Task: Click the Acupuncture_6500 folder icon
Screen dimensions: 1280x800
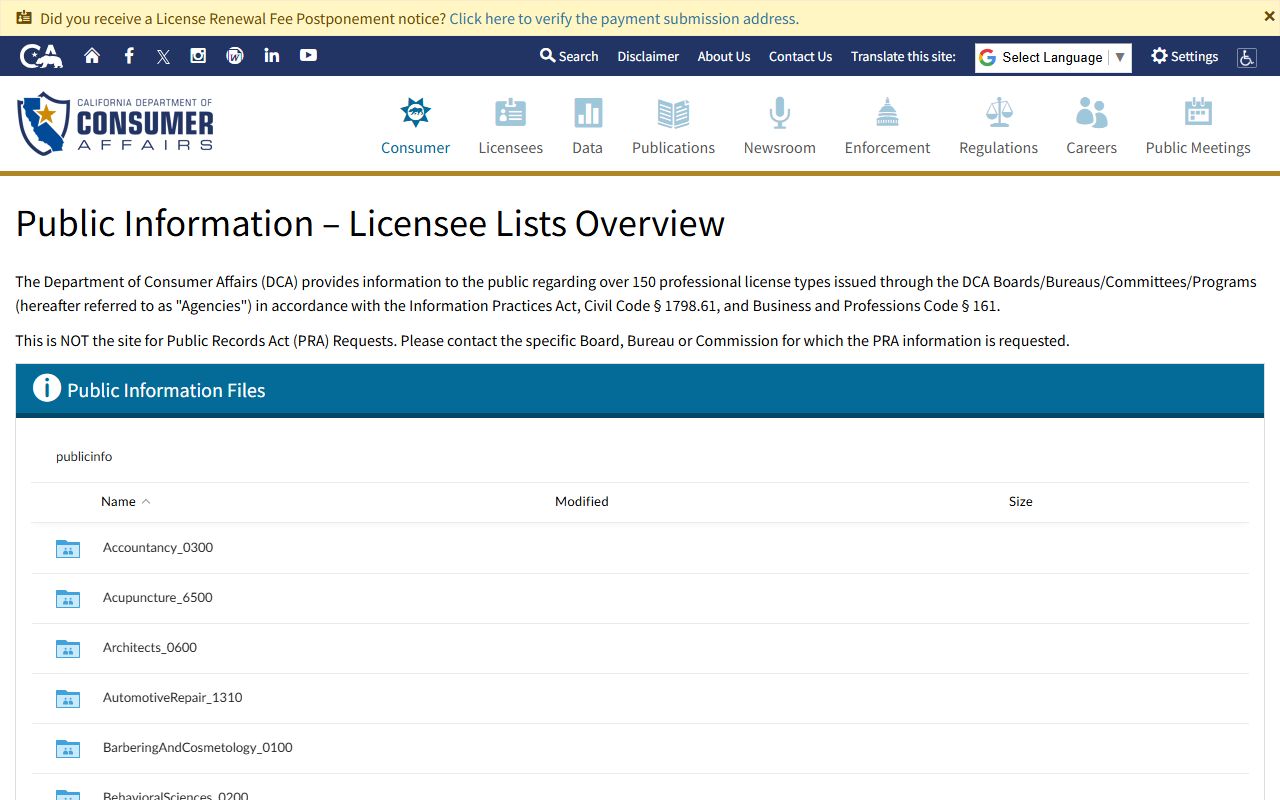Action: pos(68,598)
